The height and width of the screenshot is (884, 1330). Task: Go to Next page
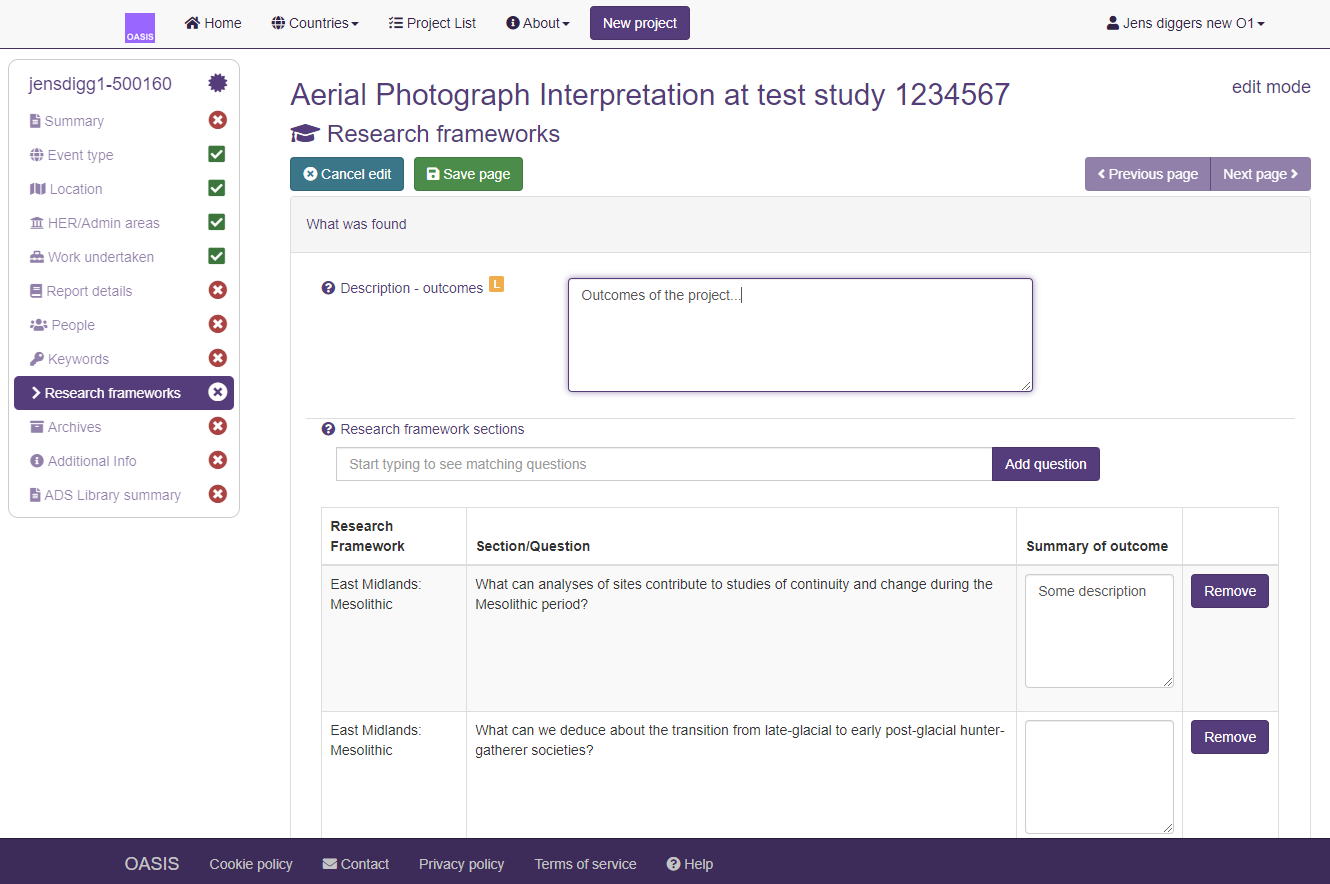pos(1260,174)
